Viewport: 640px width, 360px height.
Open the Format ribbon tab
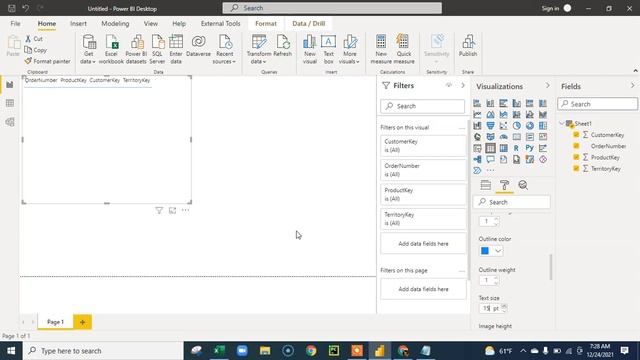[x=266, y=24]
